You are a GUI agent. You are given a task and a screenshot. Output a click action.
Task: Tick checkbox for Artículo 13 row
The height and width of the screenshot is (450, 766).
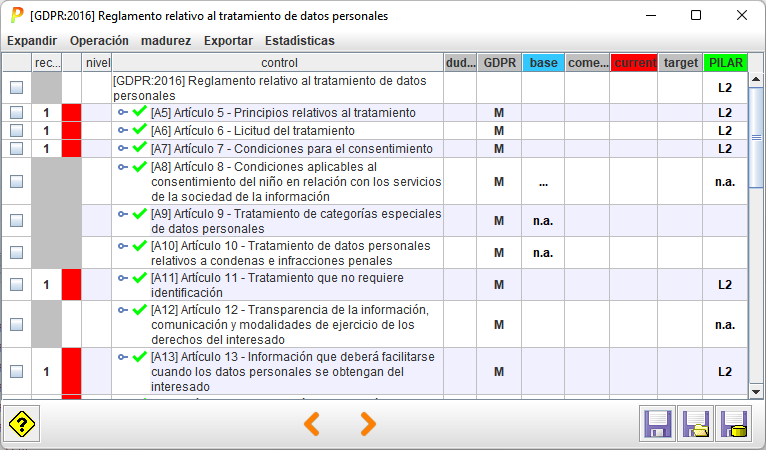pyautogui.click(x=17, y=371)
